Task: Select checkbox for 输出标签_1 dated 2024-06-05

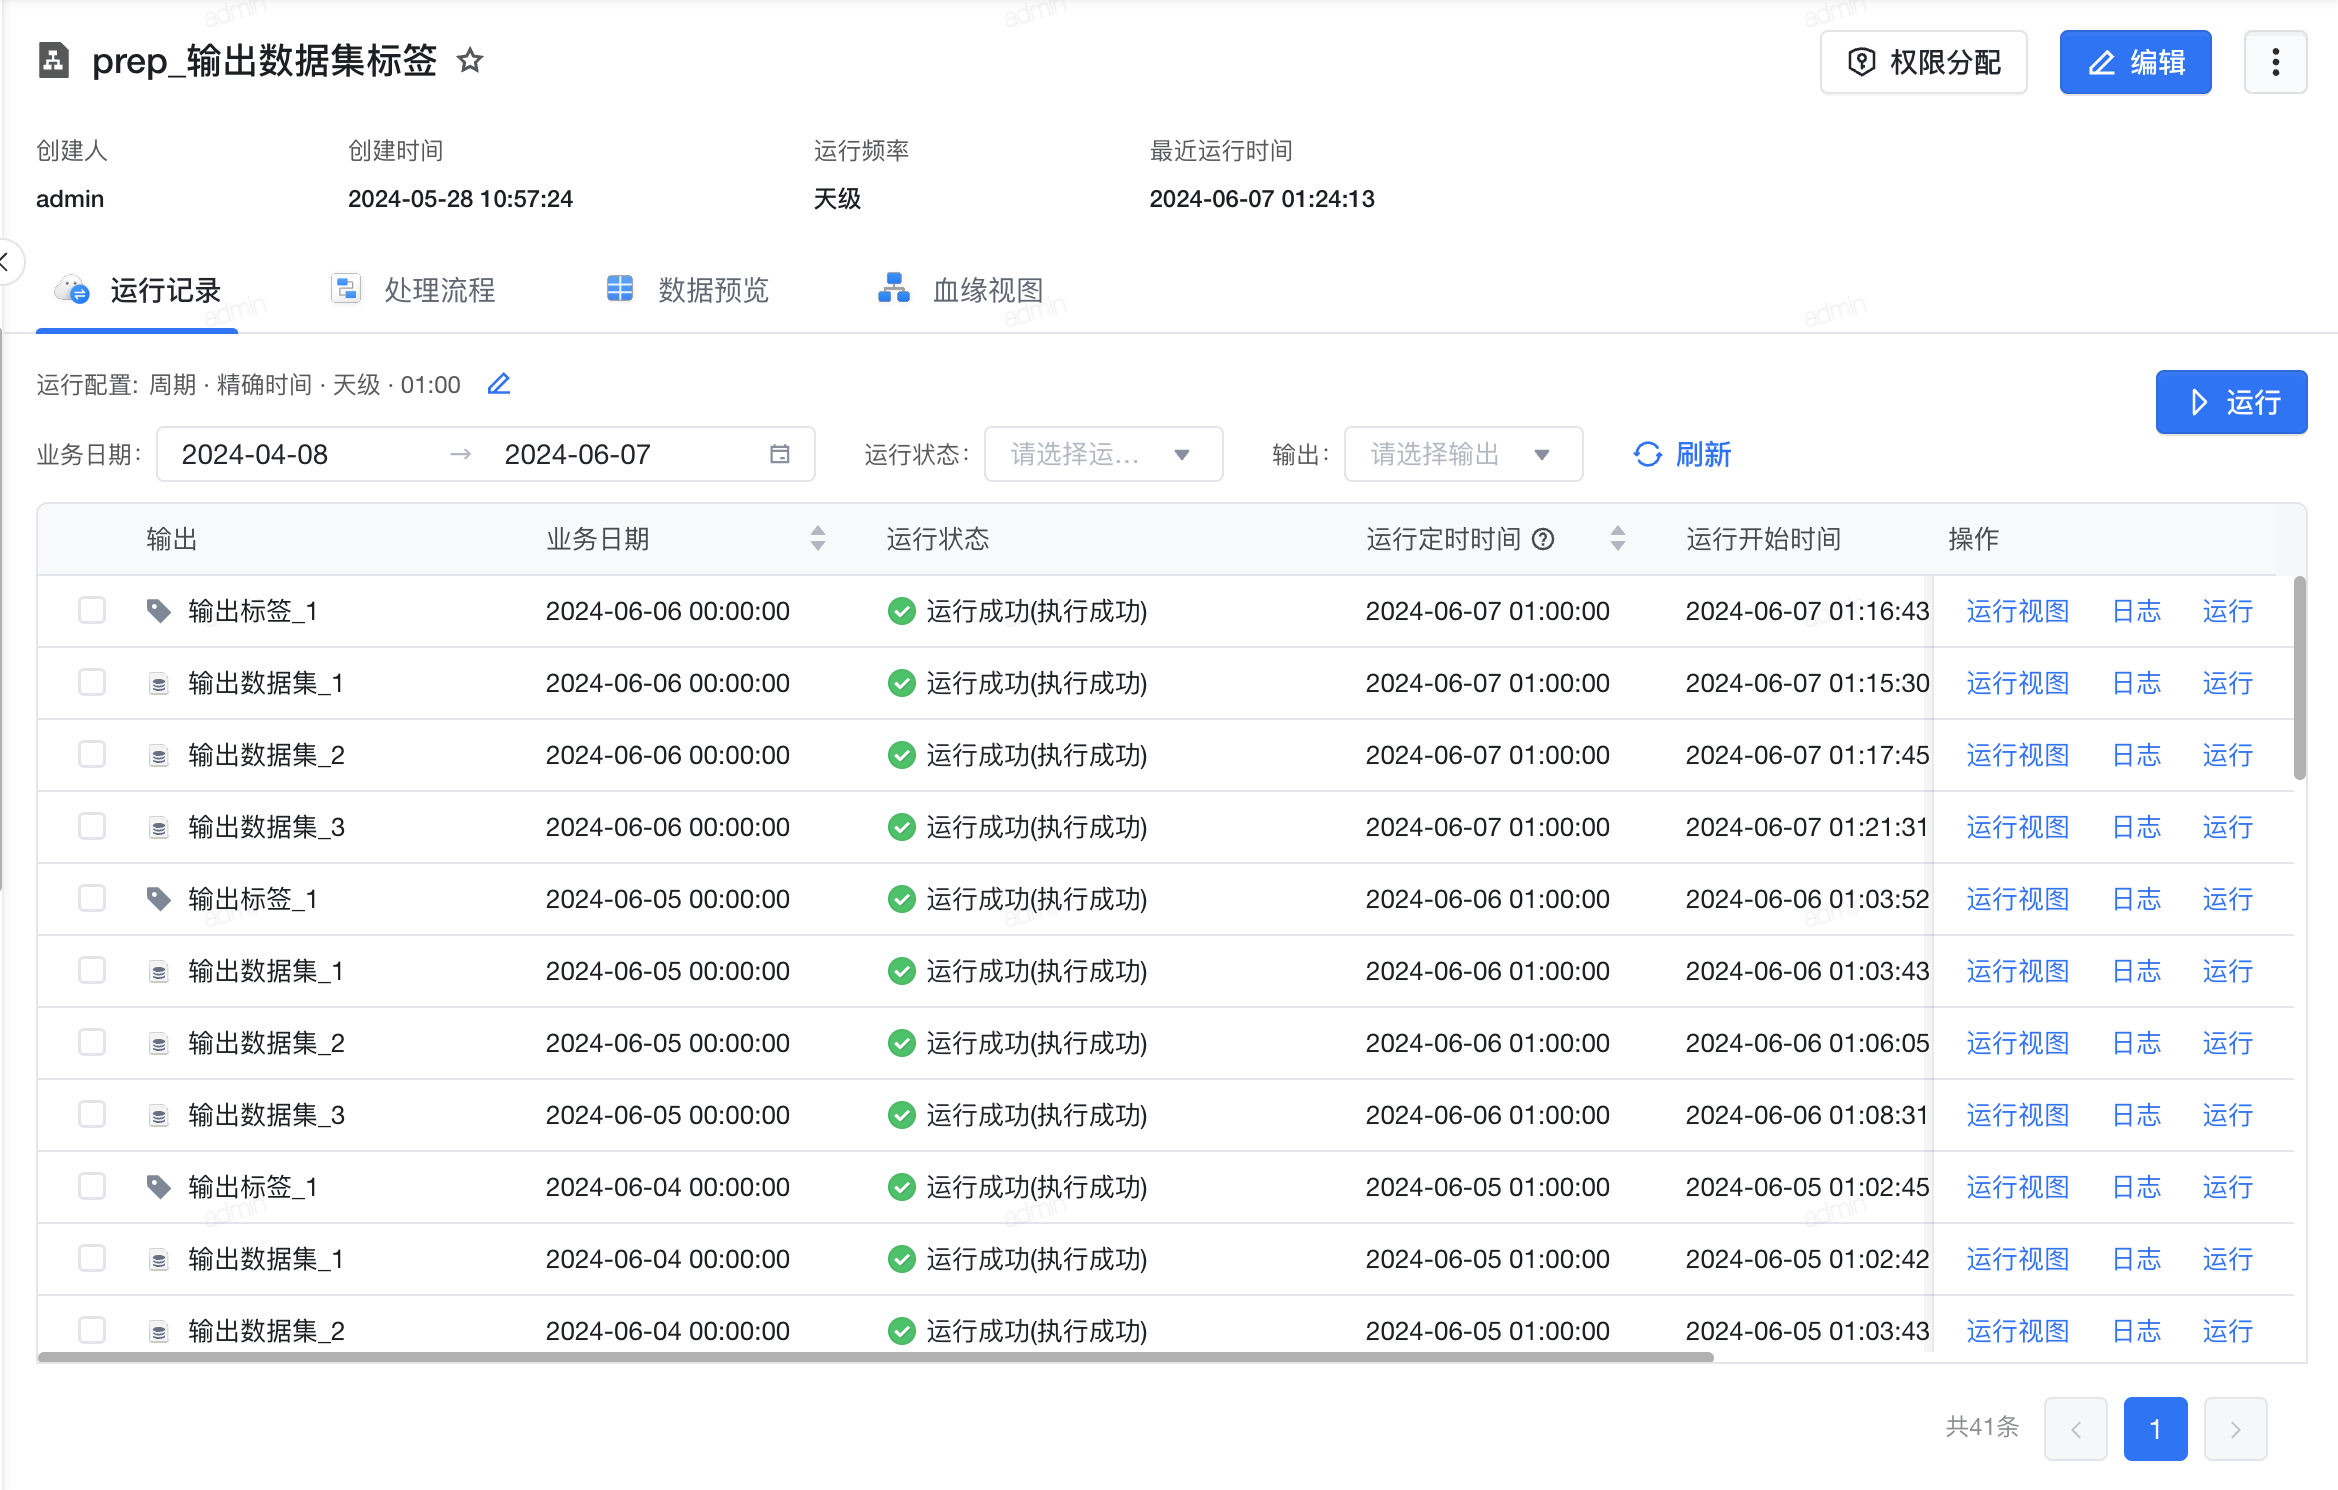Action: tap(92, 898)
